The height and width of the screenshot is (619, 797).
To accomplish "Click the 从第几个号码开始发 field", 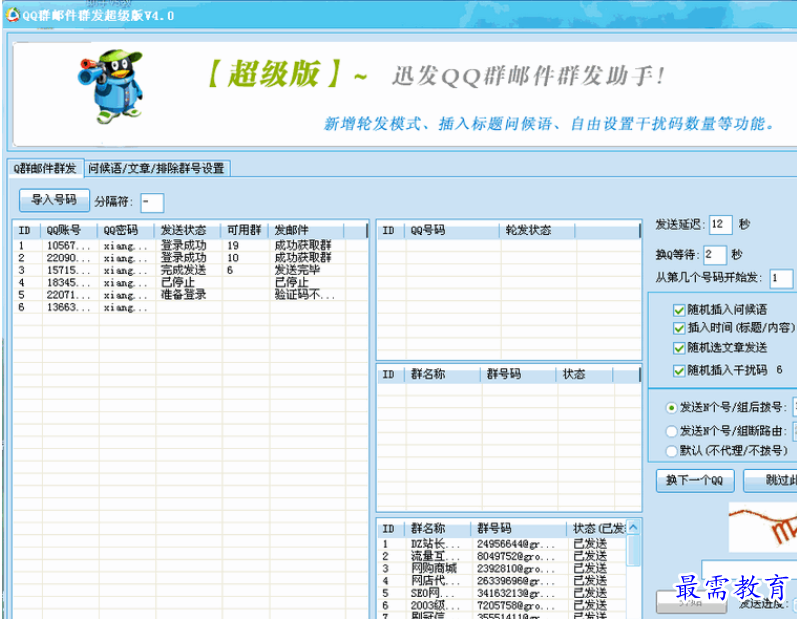I will tap(781, 278).
